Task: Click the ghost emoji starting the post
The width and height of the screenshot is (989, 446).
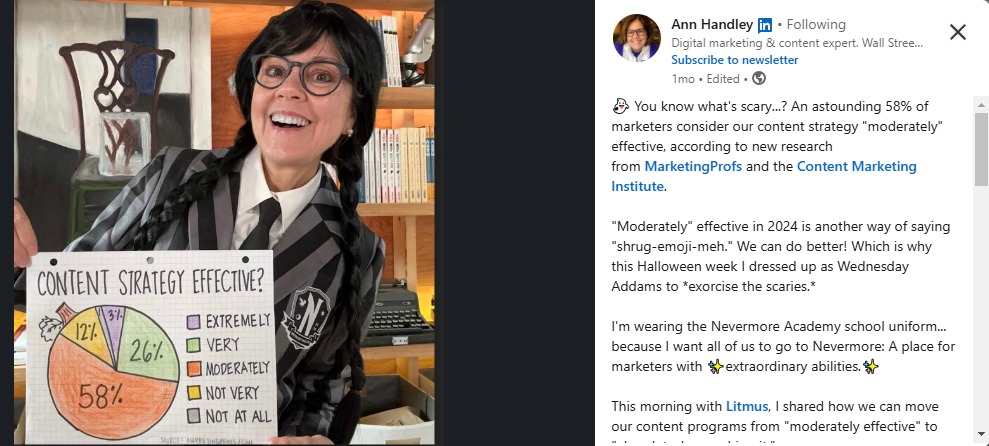Action: click(x=620, y=106)
